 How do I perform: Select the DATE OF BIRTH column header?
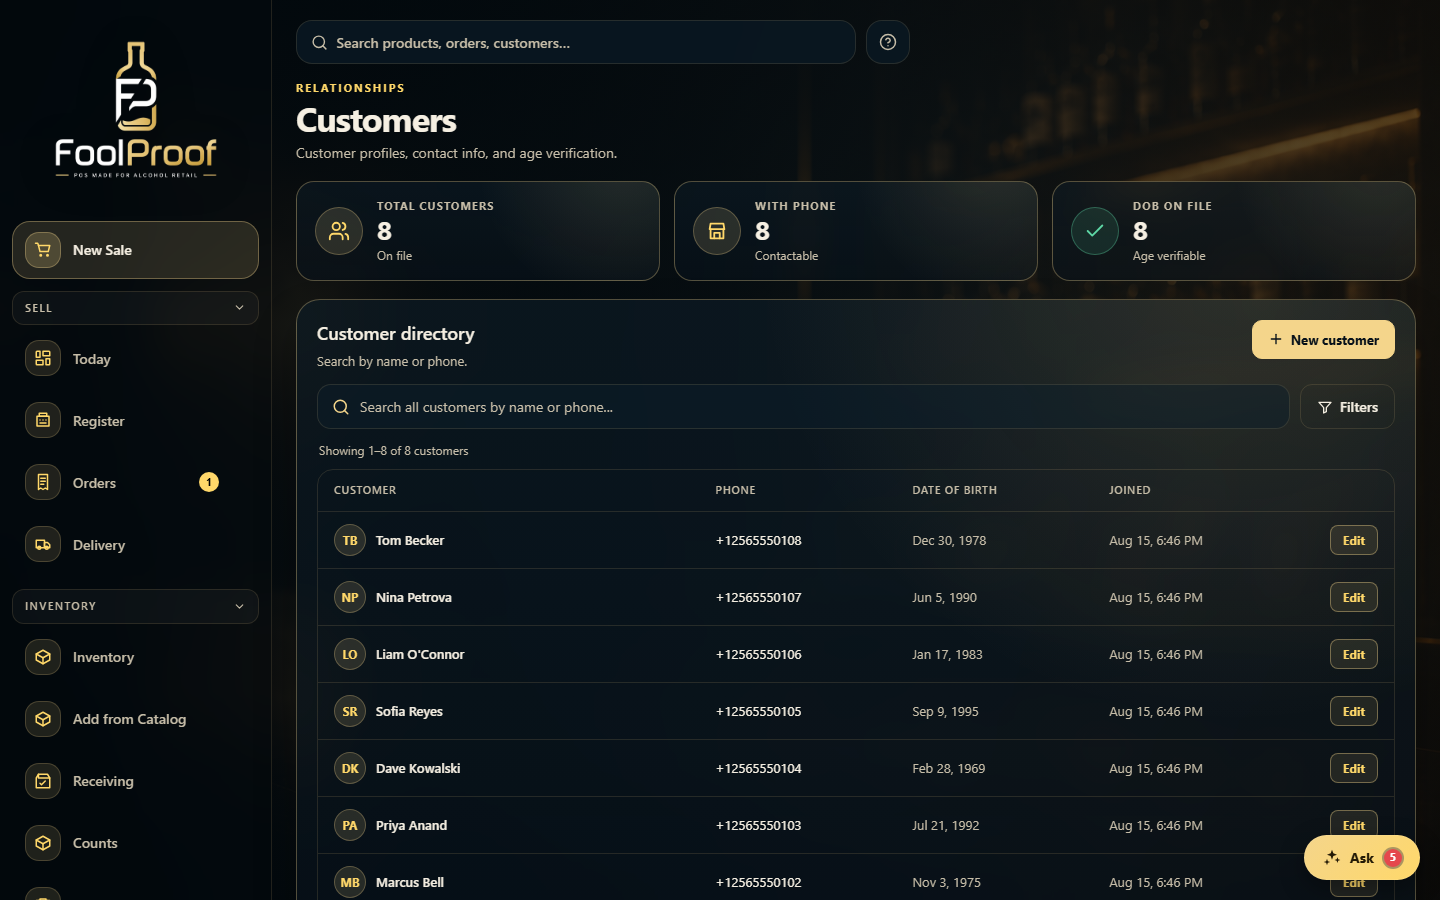pyautogui.click(x=954, y=490)
